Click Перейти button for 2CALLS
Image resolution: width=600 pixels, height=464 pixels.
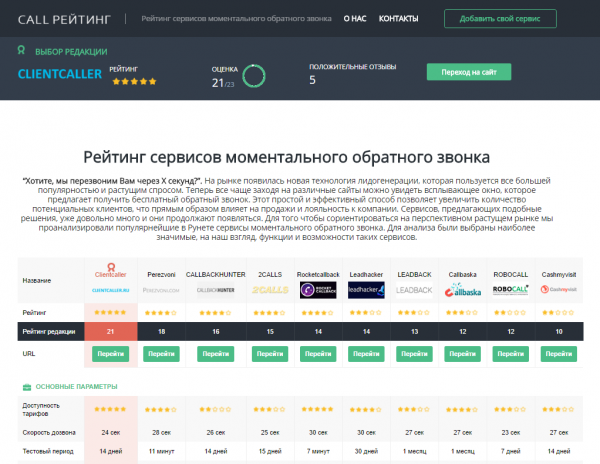[270, 354]
